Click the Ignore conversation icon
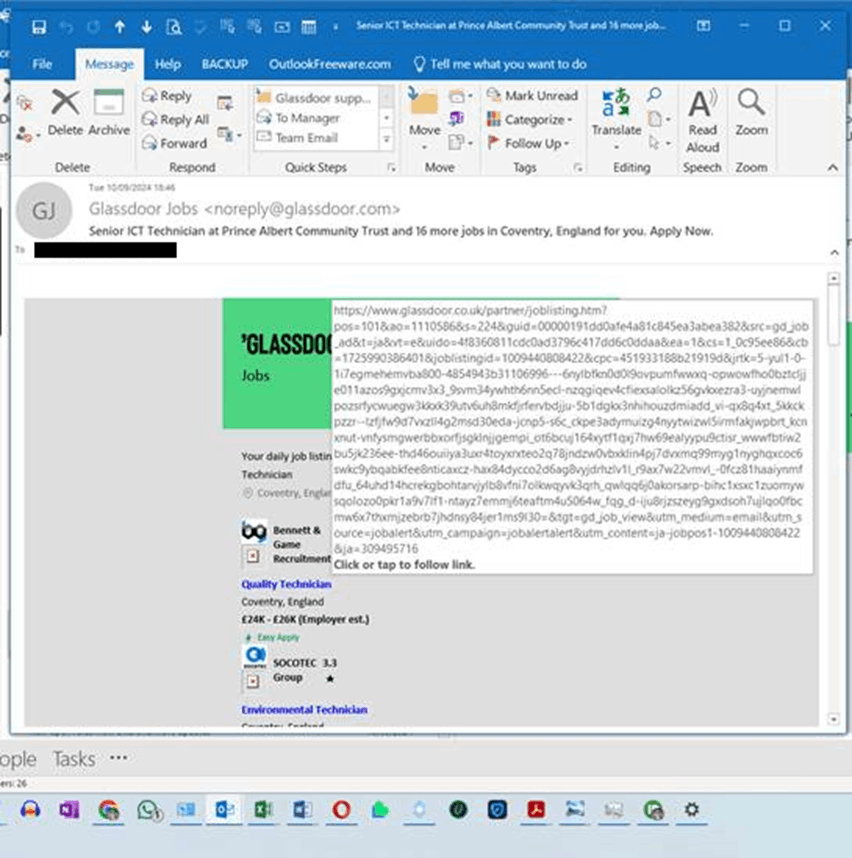Screen dimensions: 852x858 tap(24, 103)
